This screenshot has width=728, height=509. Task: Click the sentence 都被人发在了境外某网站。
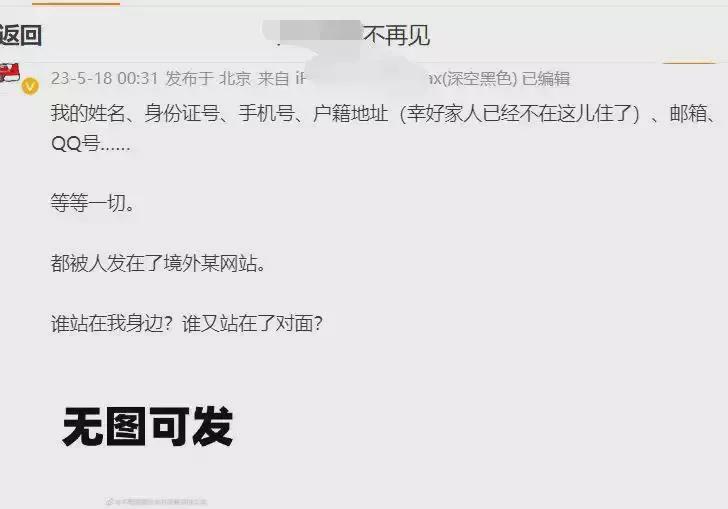(158, 263)
